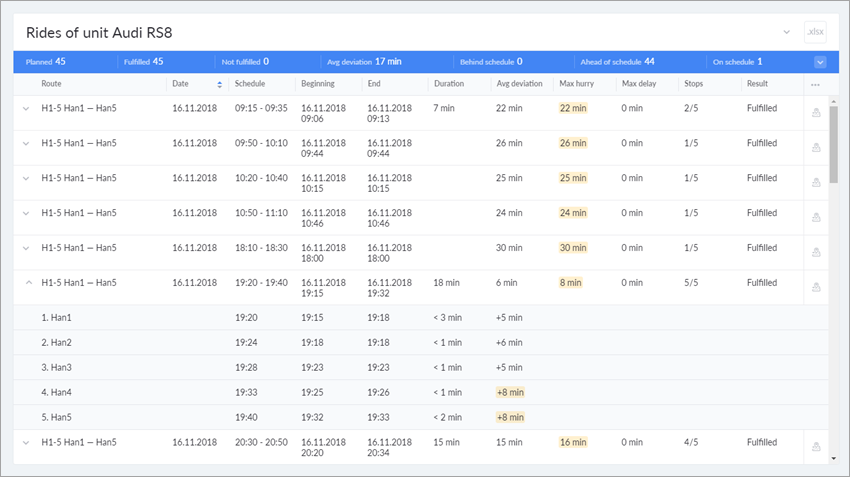The image size is (850, 477).
Task: Expand the 20:30 - 20:50 ride row
Action: (x=27, y=442)
